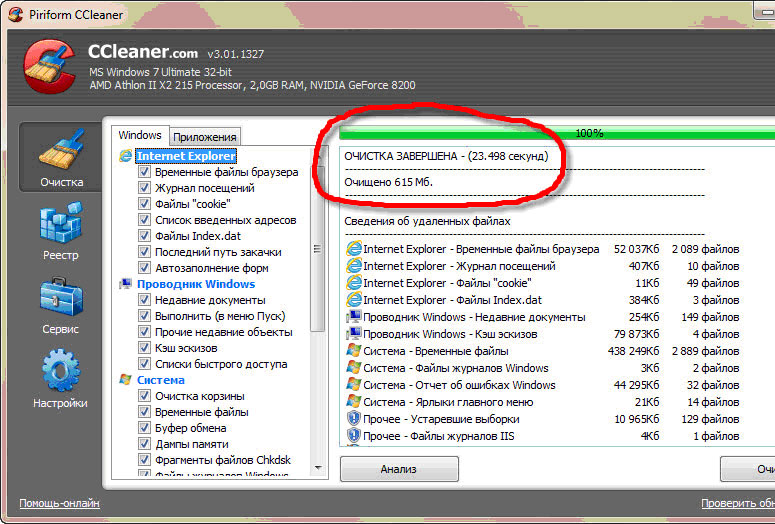The image size is (775, 524).
Task: Click Windows icon of Система Временные файлы result
Action: [353, 351]
